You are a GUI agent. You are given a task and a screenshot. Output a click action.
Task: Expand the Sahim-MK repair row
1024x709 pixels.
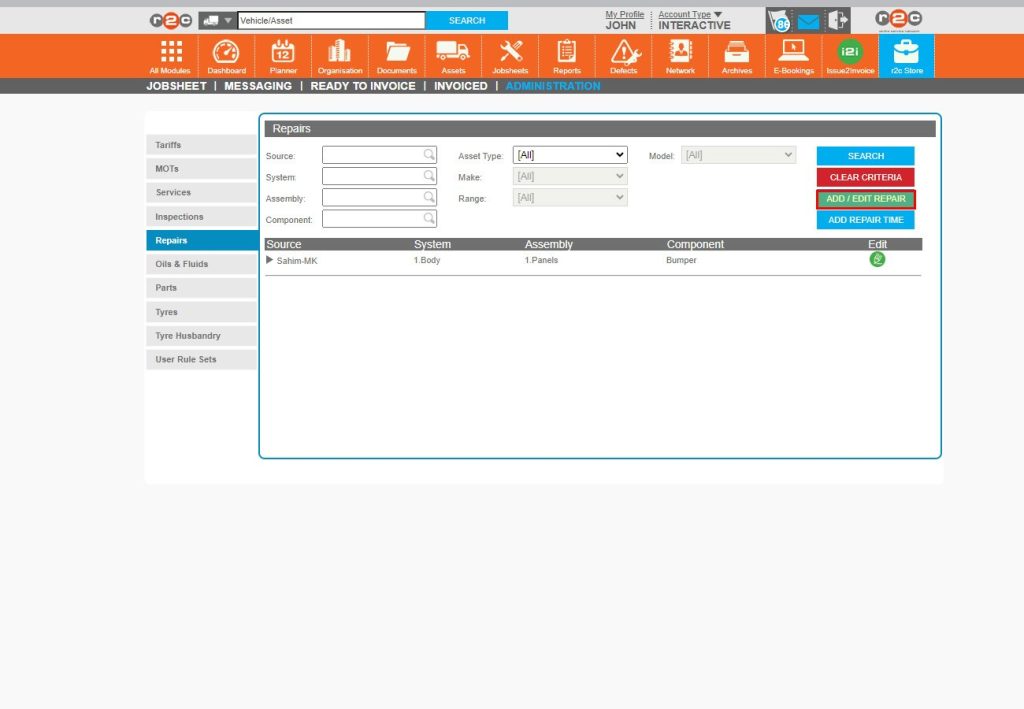click(269, 260)
